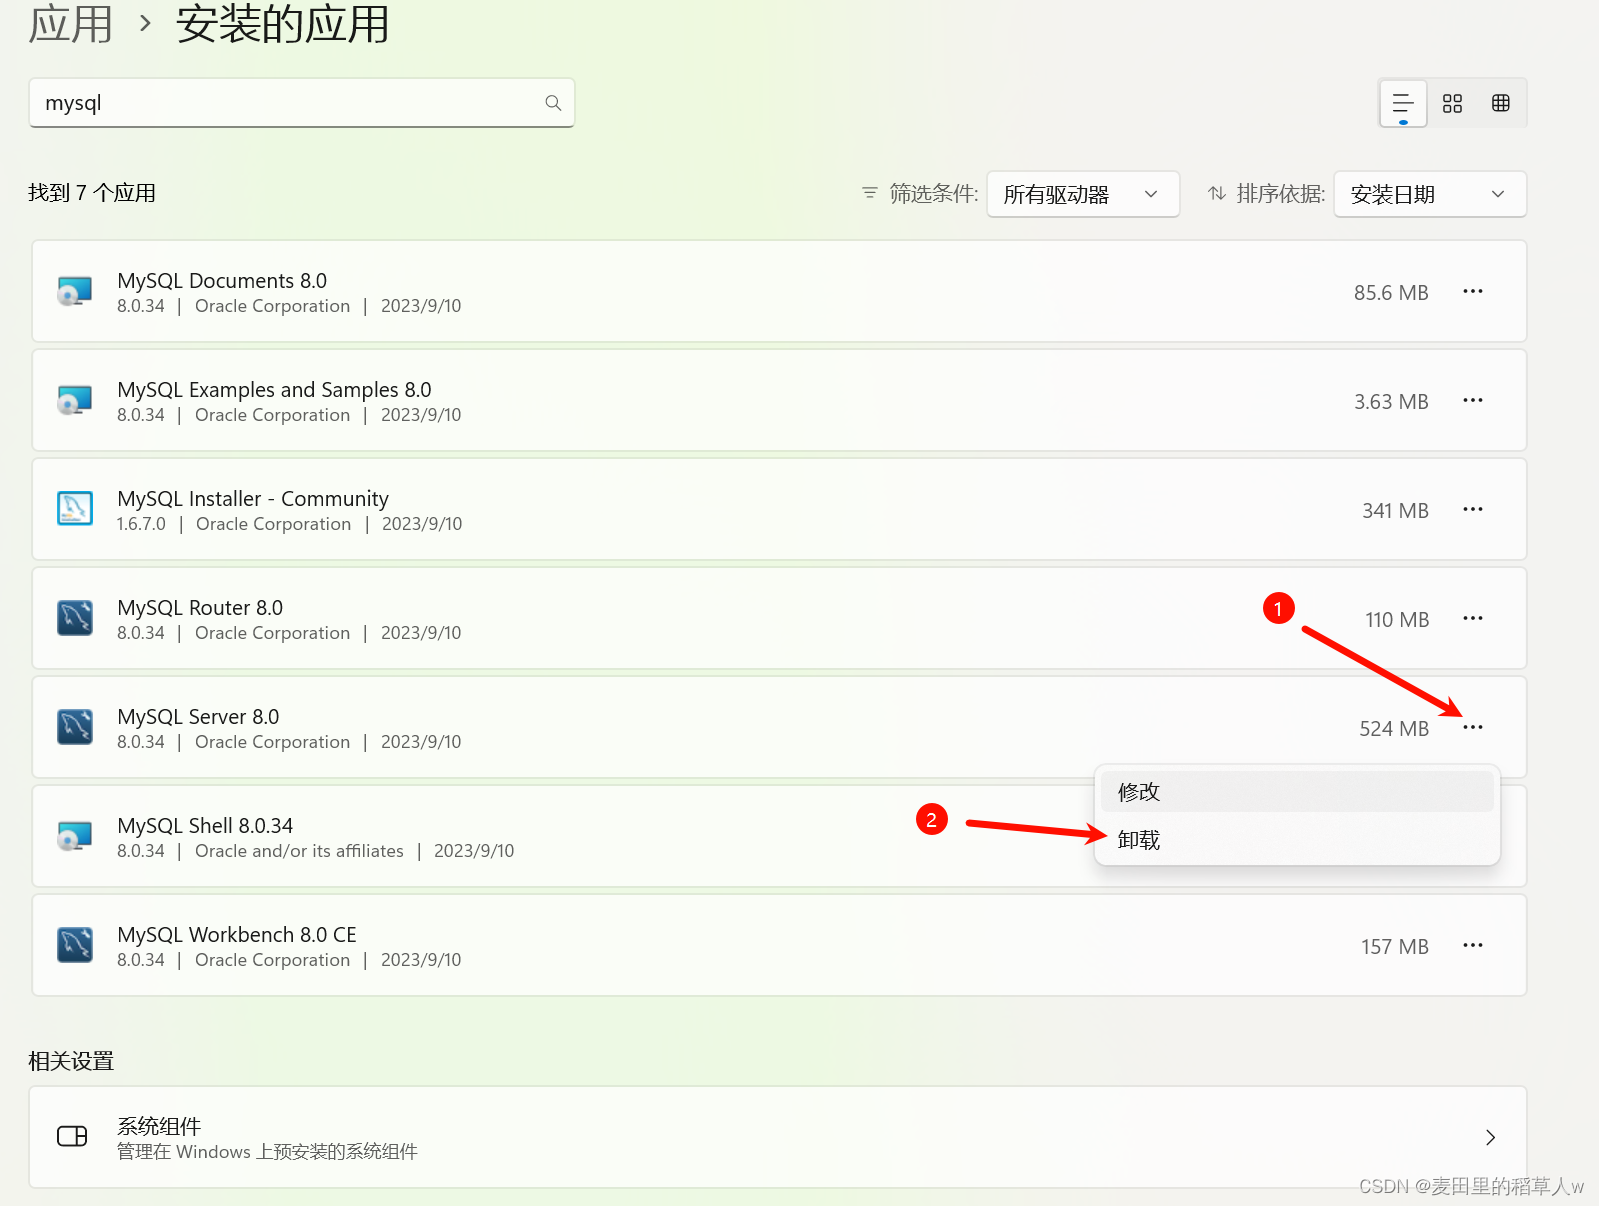Viewport: 1599px width, 1206px height.
Task: Select the MySQL Server 8.0 title
Action: click(198, 717)
